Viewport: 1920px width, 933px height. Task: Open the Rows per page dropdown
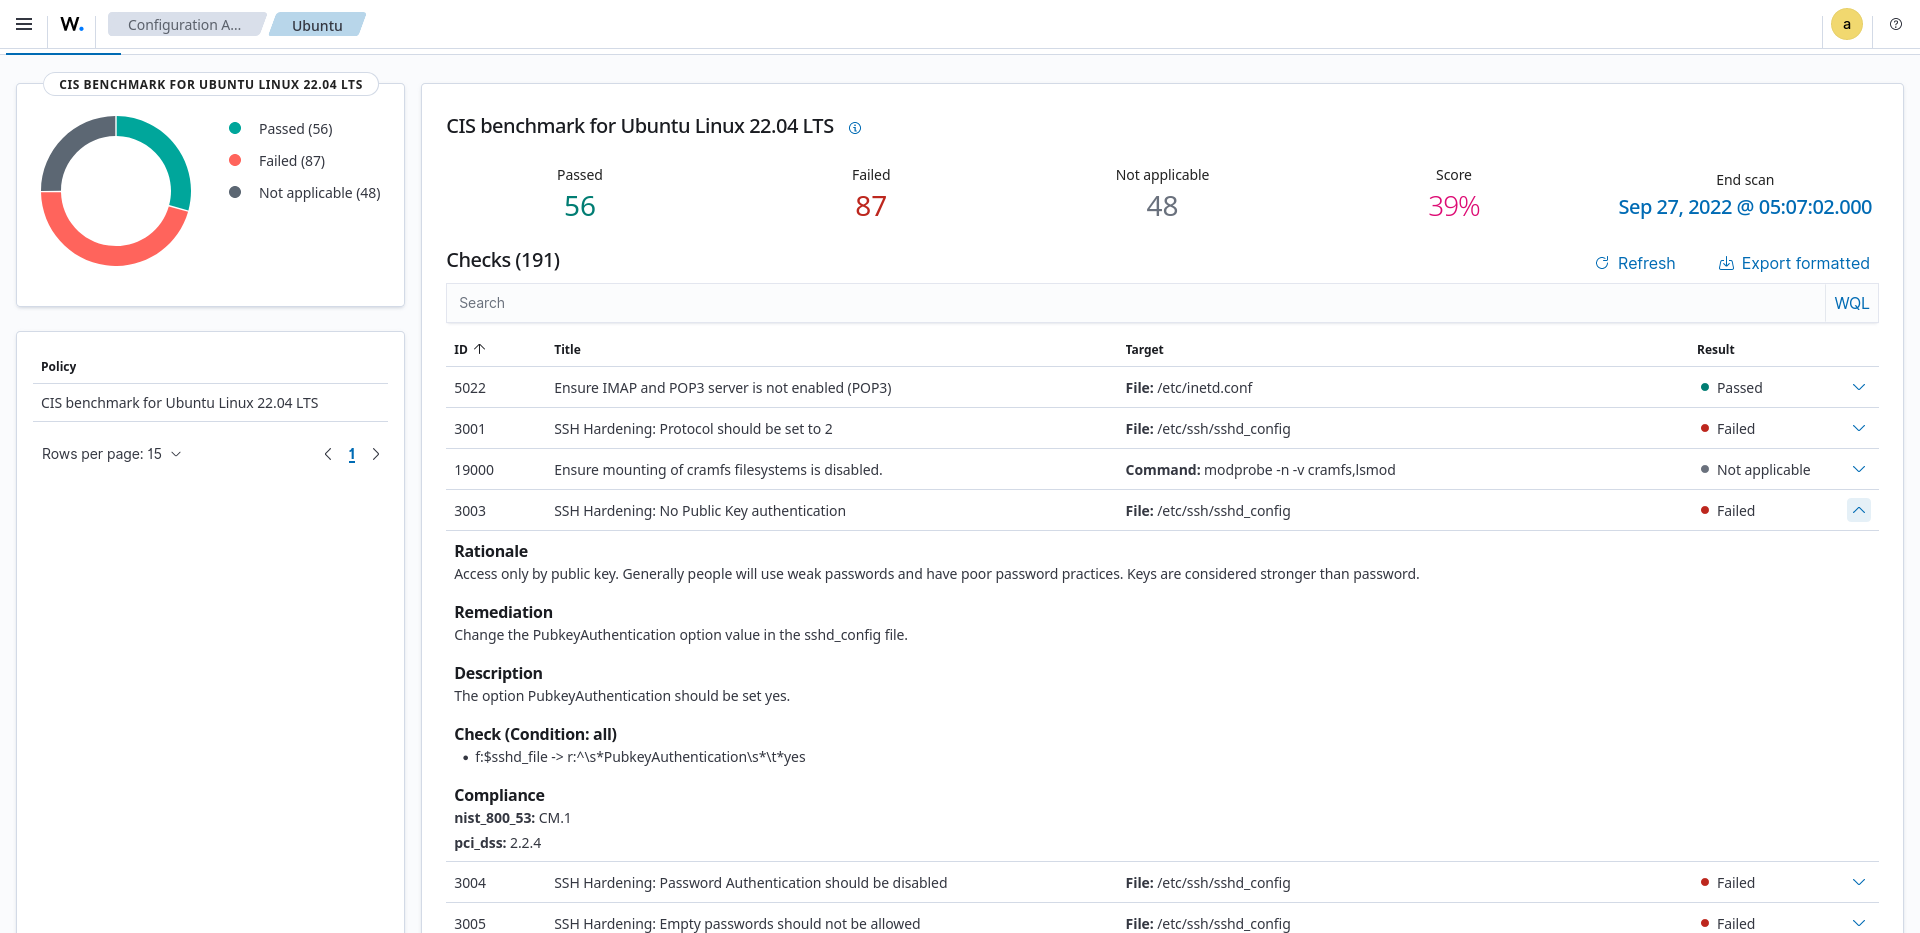click(111, 453)
